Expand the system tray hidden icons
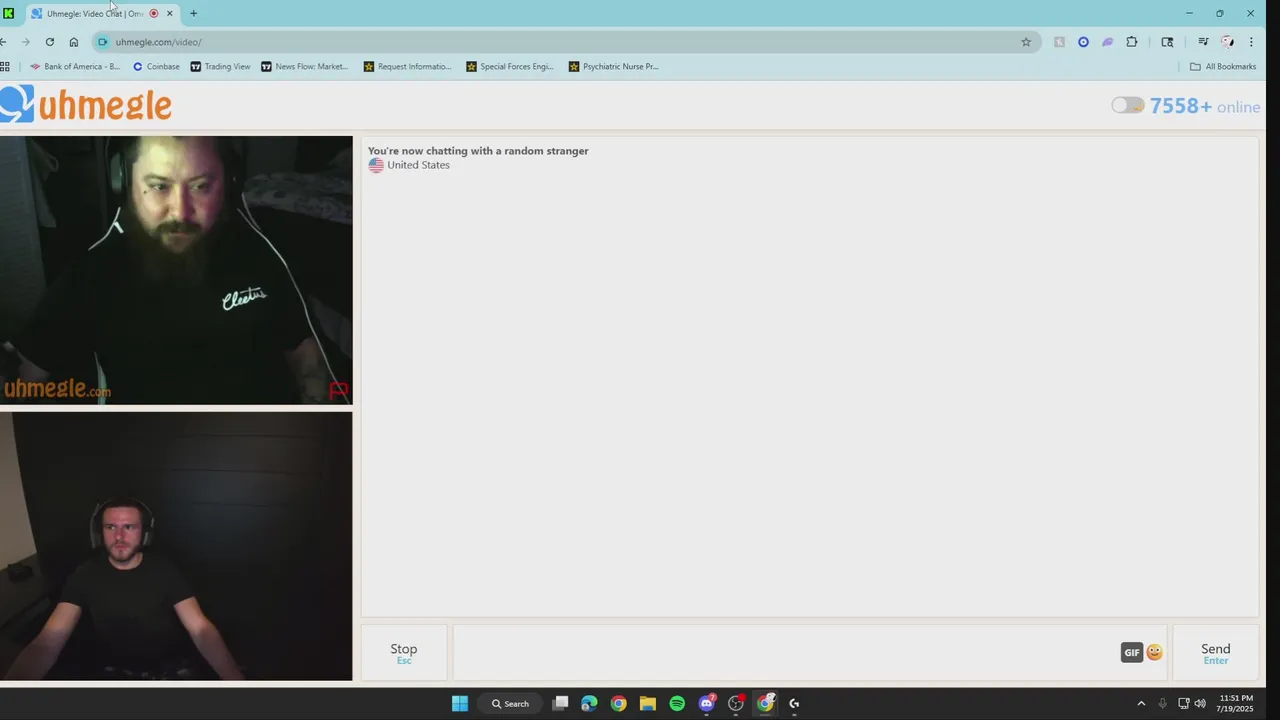 (1141, 704)
